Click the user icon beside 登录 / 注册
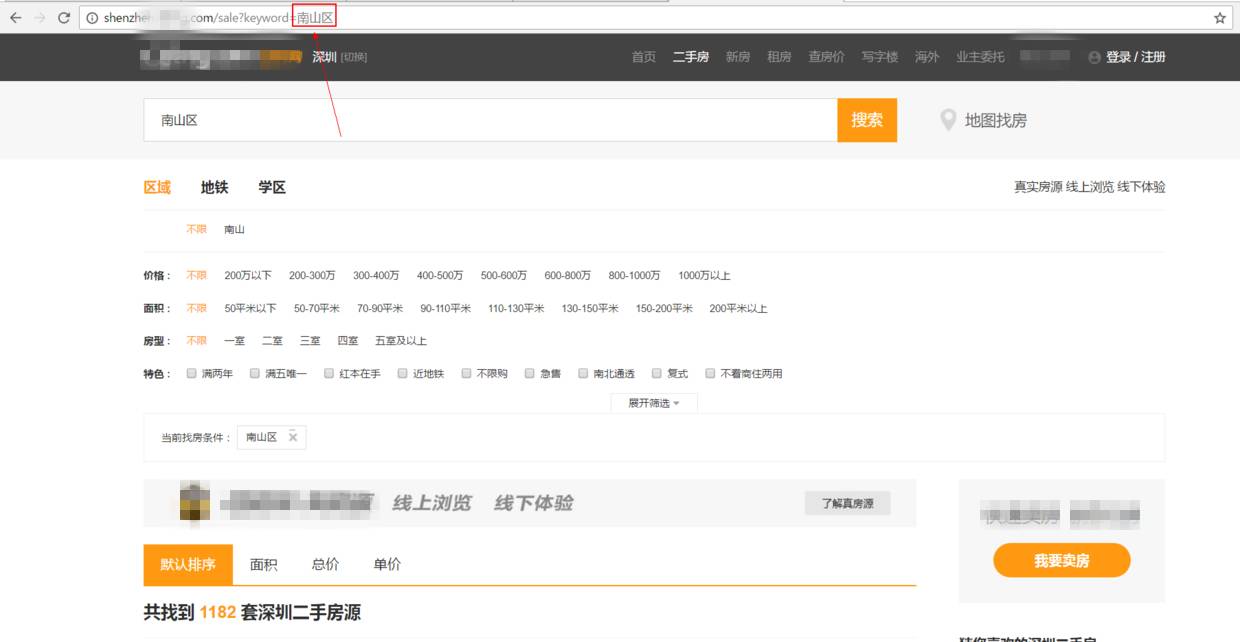Viewport: 1240px width, 642px height. (1094, 58)
